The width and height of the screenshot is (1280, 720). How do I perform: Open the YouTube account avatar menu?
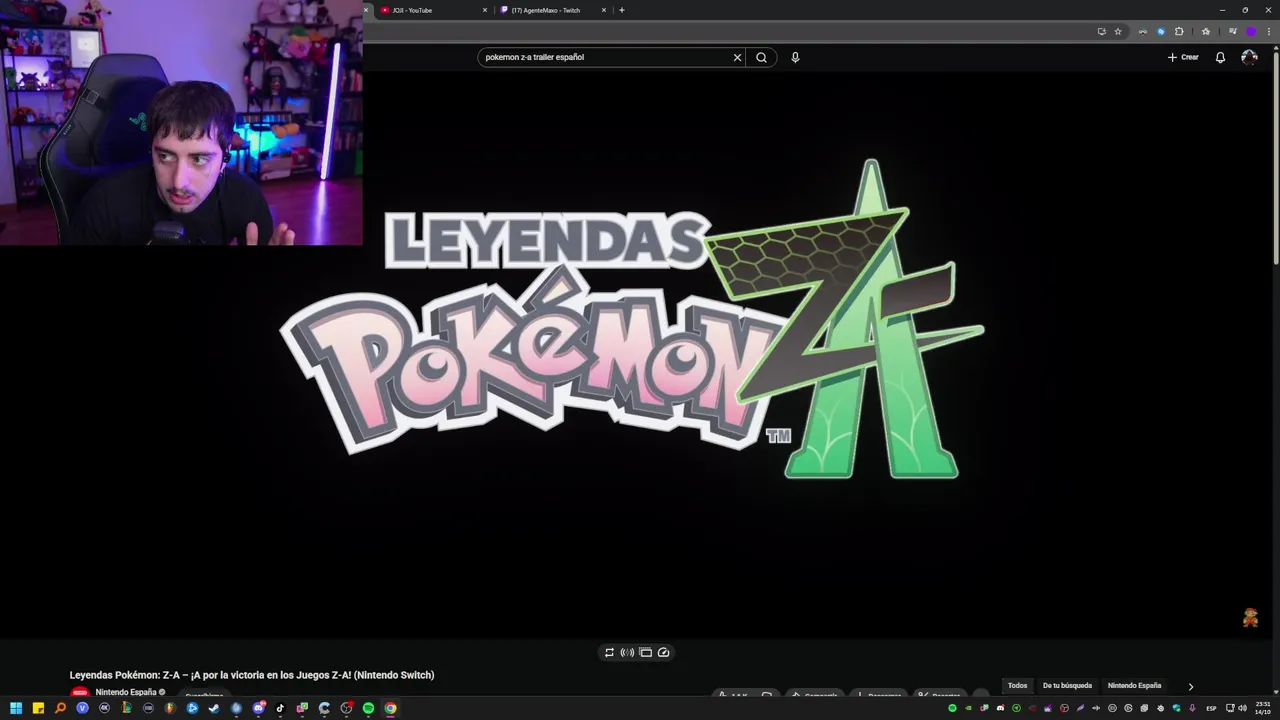pos(1249,57)
